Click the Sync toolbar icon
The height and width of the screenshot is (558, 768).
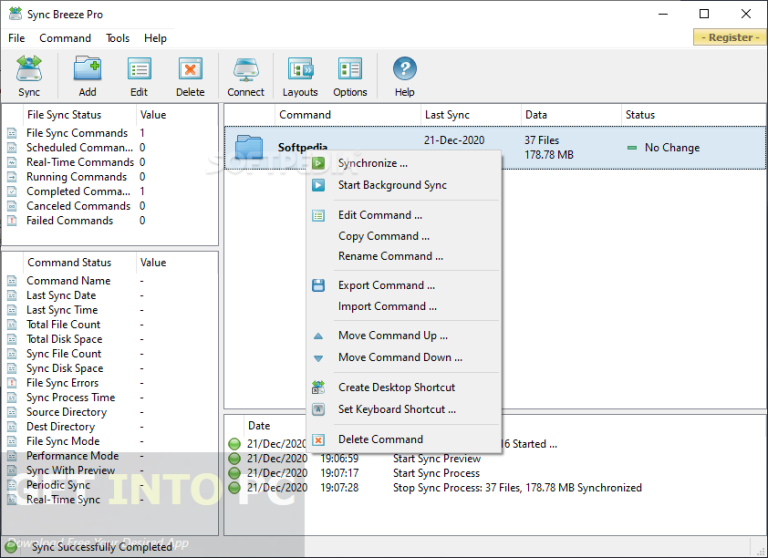click(x=29, y=76)
